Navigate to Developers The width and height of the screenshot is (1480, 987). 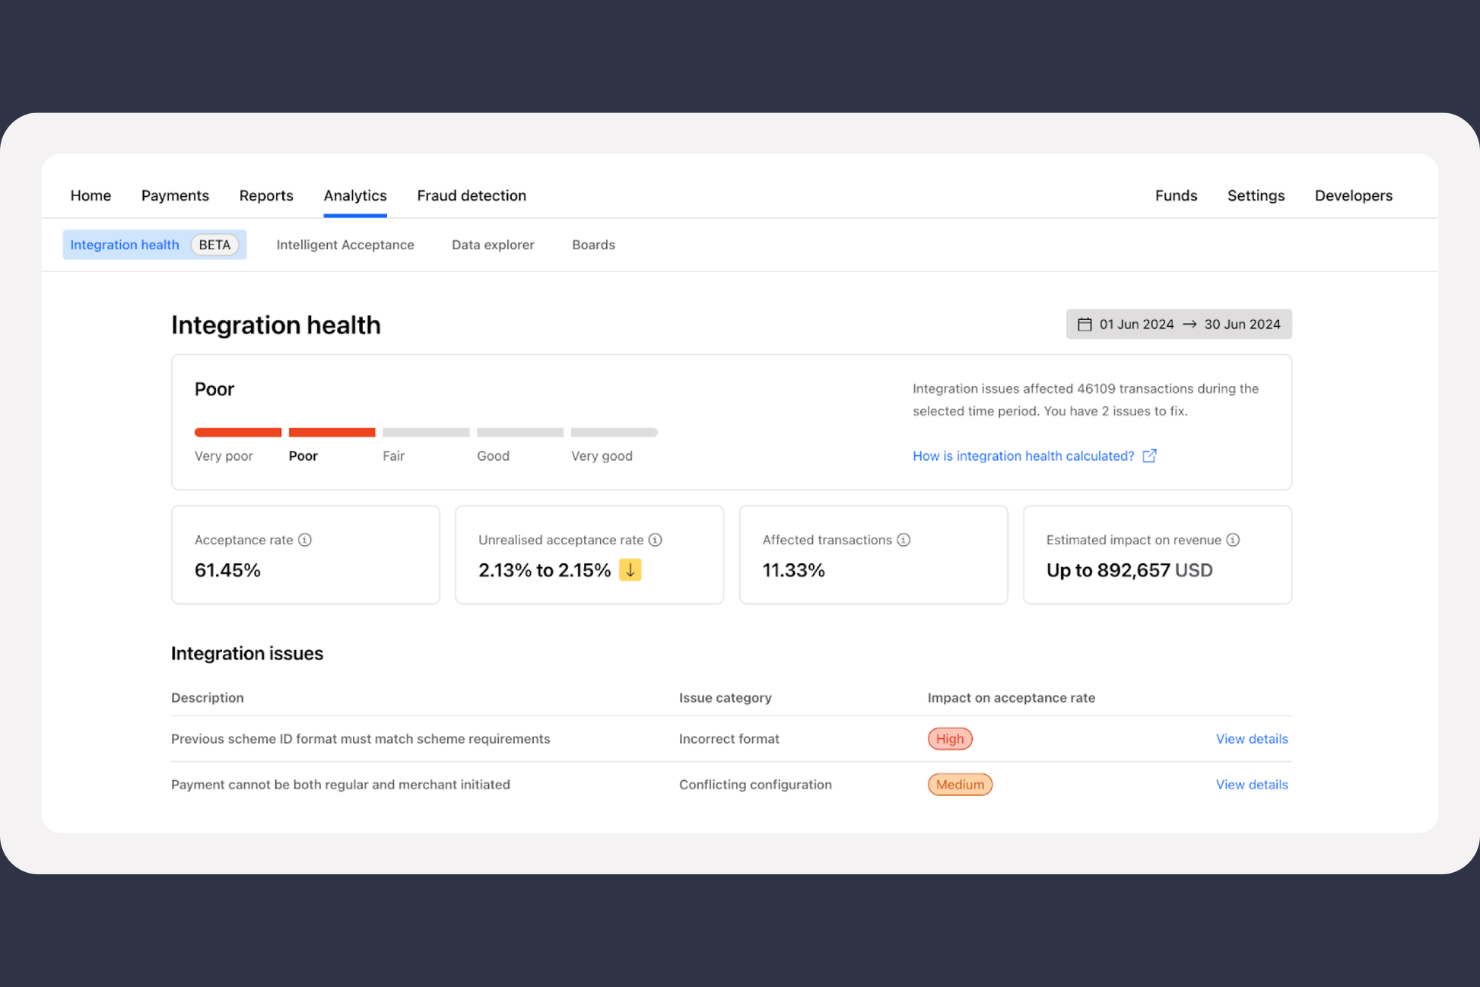[x=1353, y=195]
